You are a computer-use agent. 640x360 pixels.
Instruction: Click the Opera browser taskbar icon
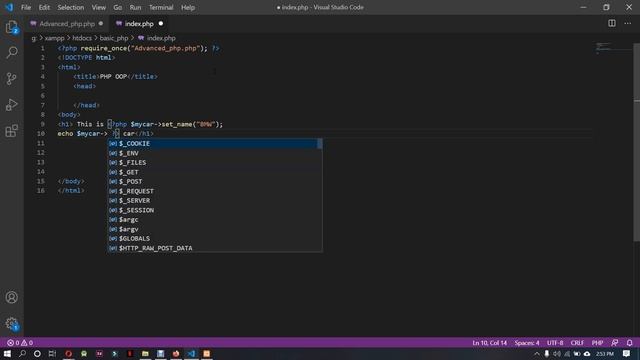pos(68,353)
